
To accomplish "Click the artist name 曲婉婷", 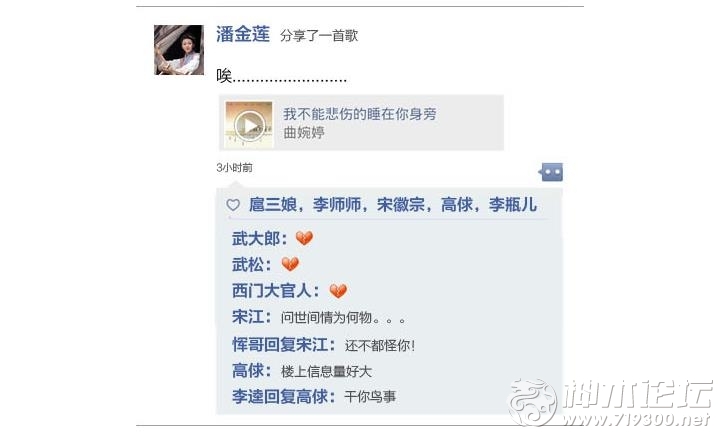I will coord(304,132).
